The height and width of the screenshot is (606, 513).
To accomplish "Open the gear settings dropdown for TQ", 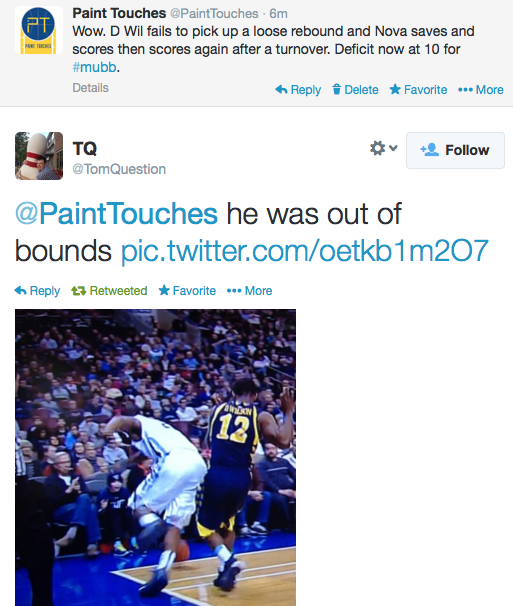I will coord(383,148).
